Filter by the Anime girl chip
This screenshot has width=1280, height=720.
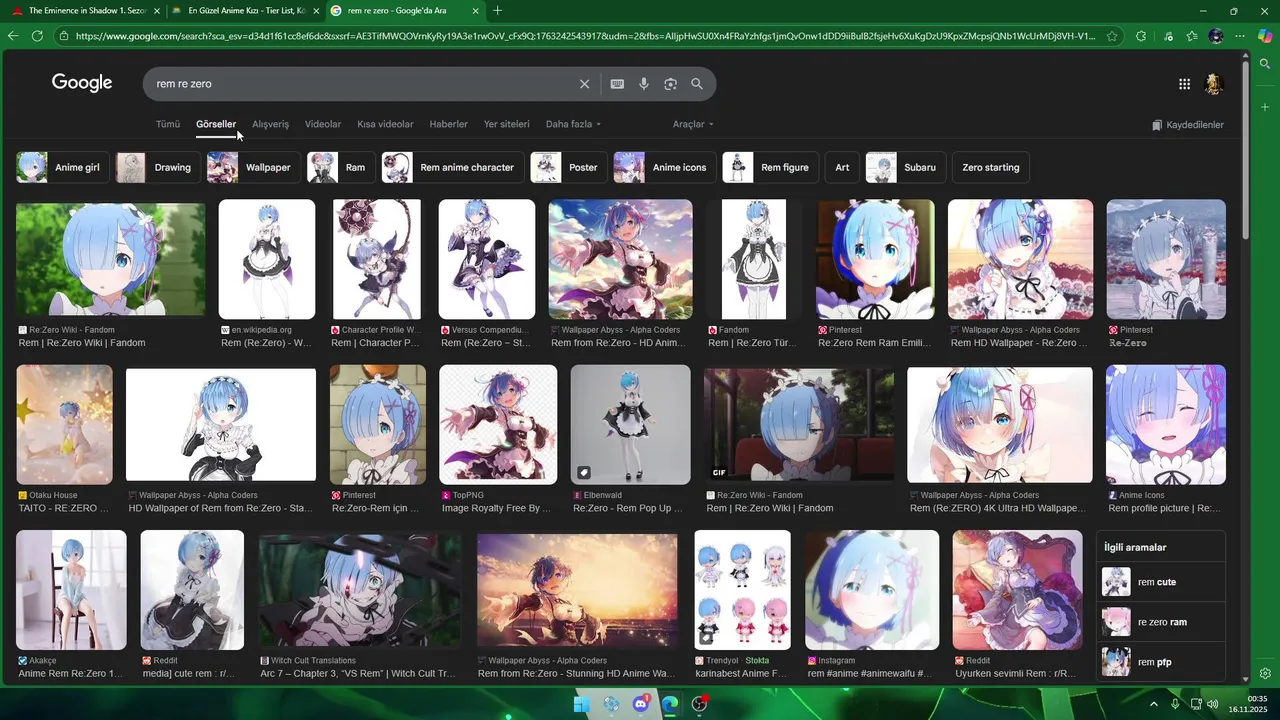63,167
